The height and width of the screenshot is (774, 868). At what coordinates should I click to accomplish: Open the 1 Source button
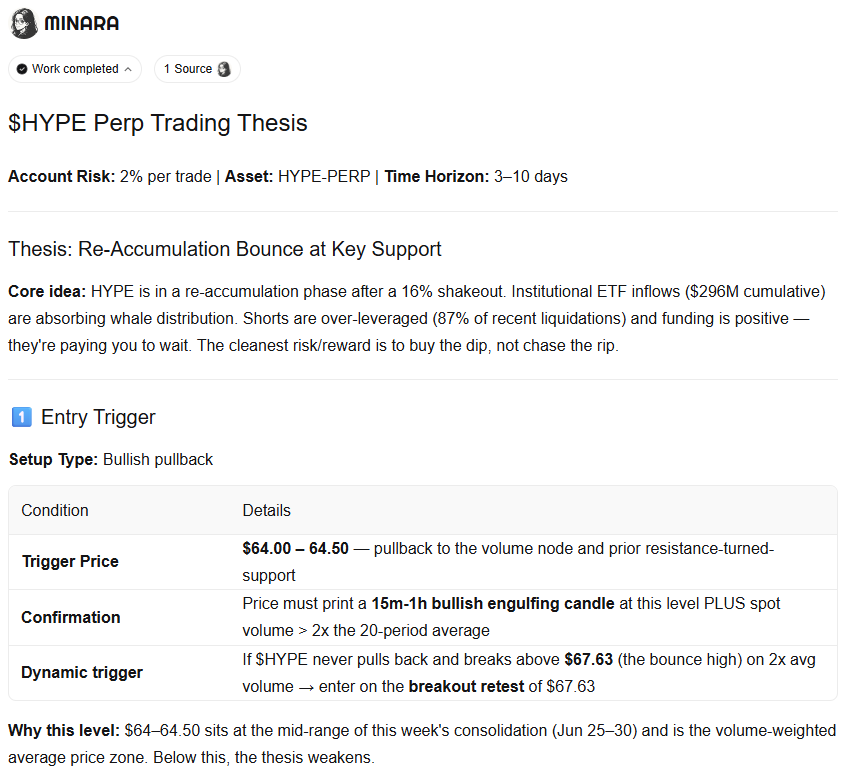click(x=197, y=69)
